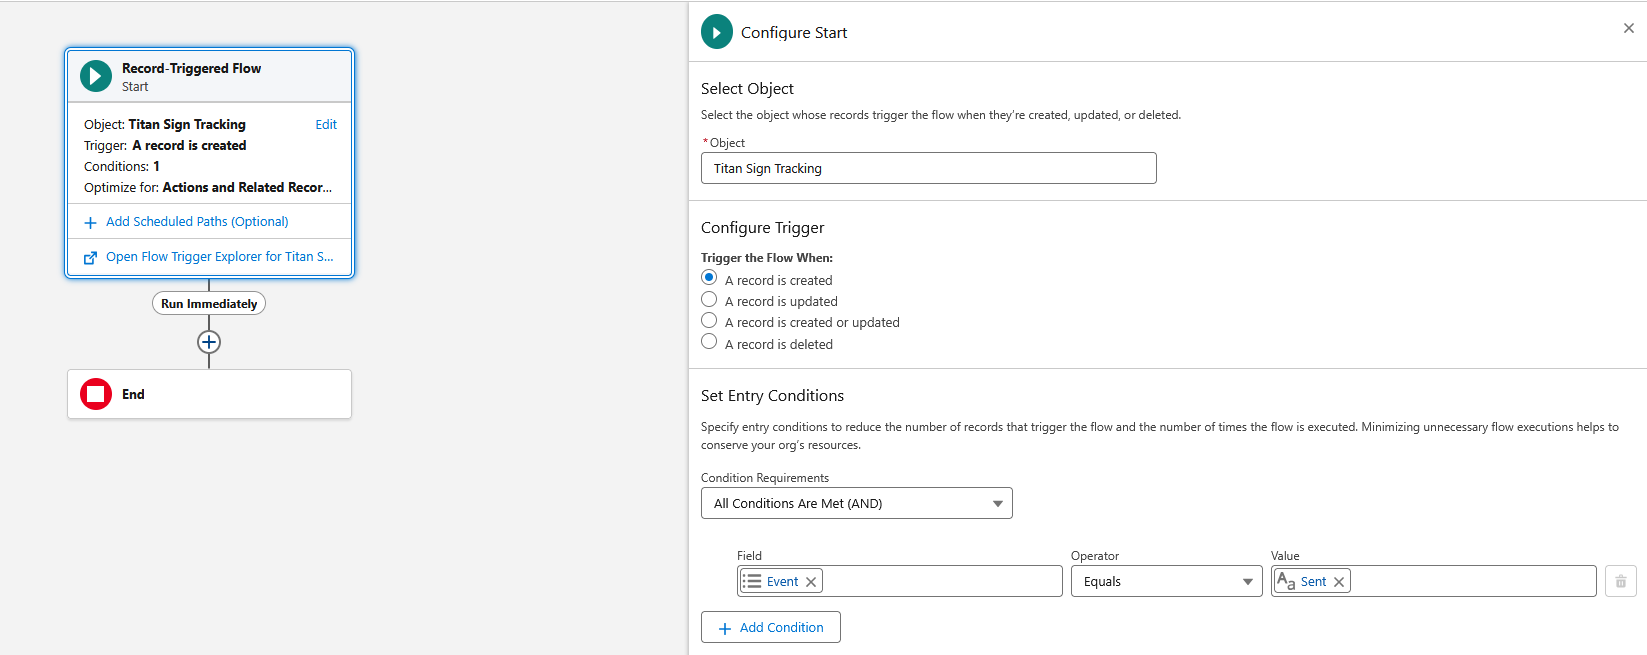Click the Run Immediately path label
This screenshot has width=1647, height=655.
click(209, 303)
